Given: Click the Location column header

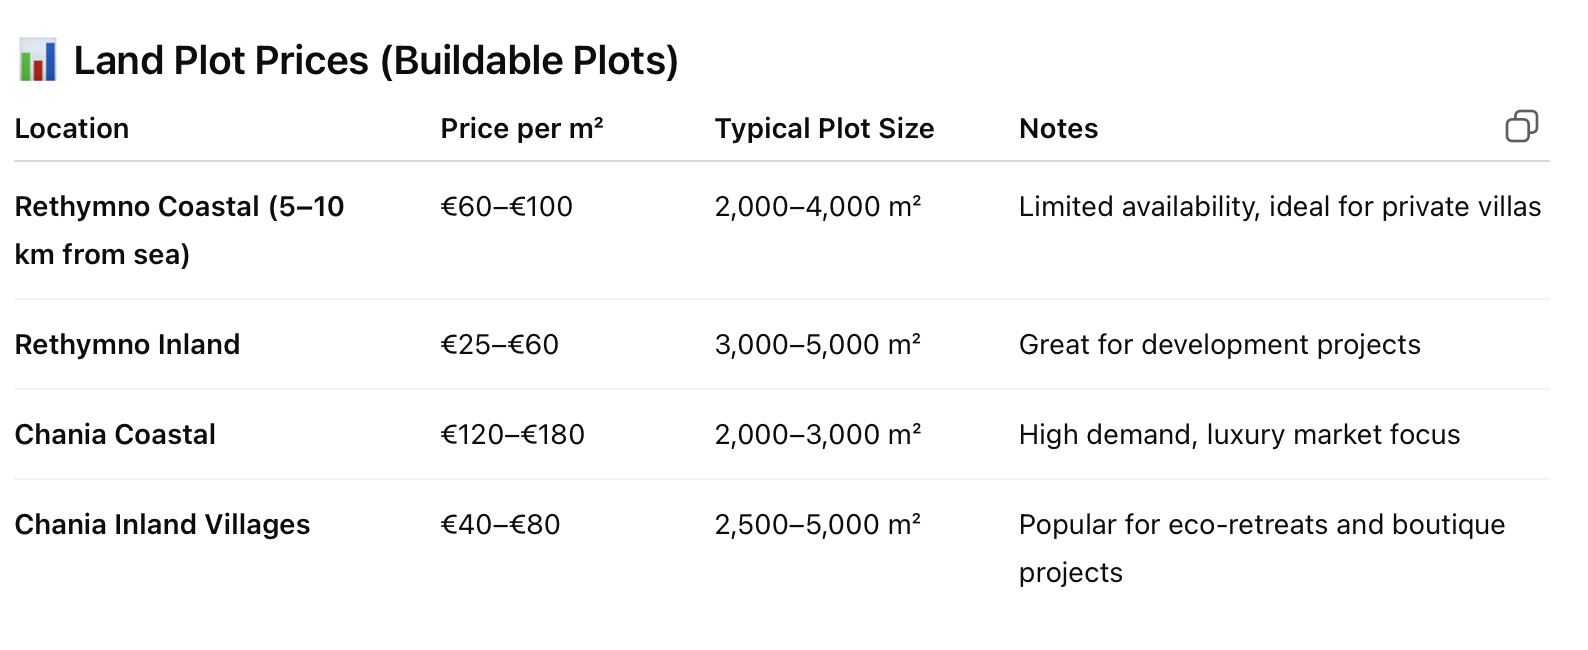Looking at the screenshot, I should (x=72, y=129).
